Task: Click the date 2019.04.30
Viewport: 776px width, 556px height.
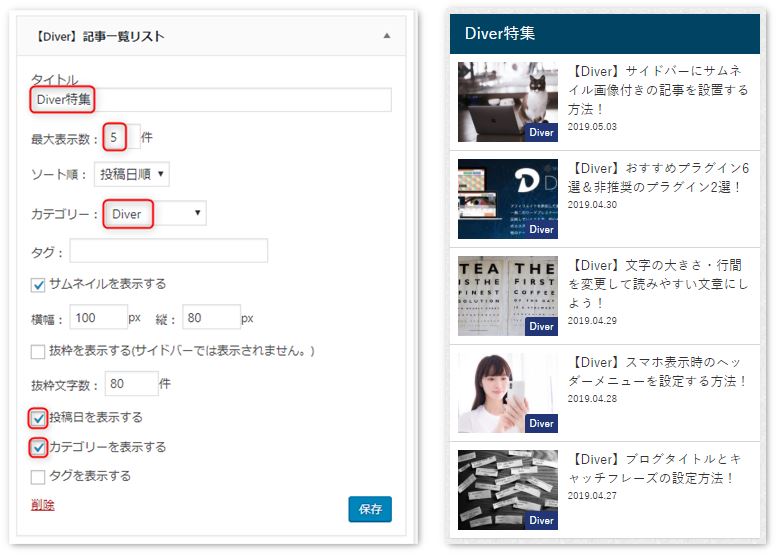Action: tap(592, 204)
